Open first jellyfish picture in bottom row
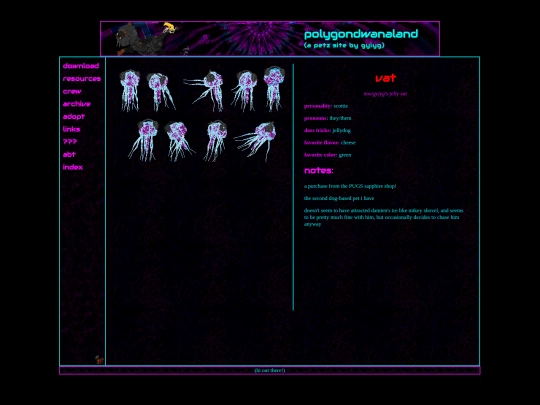This screenshot has width=540, height=405. point(143,140)
